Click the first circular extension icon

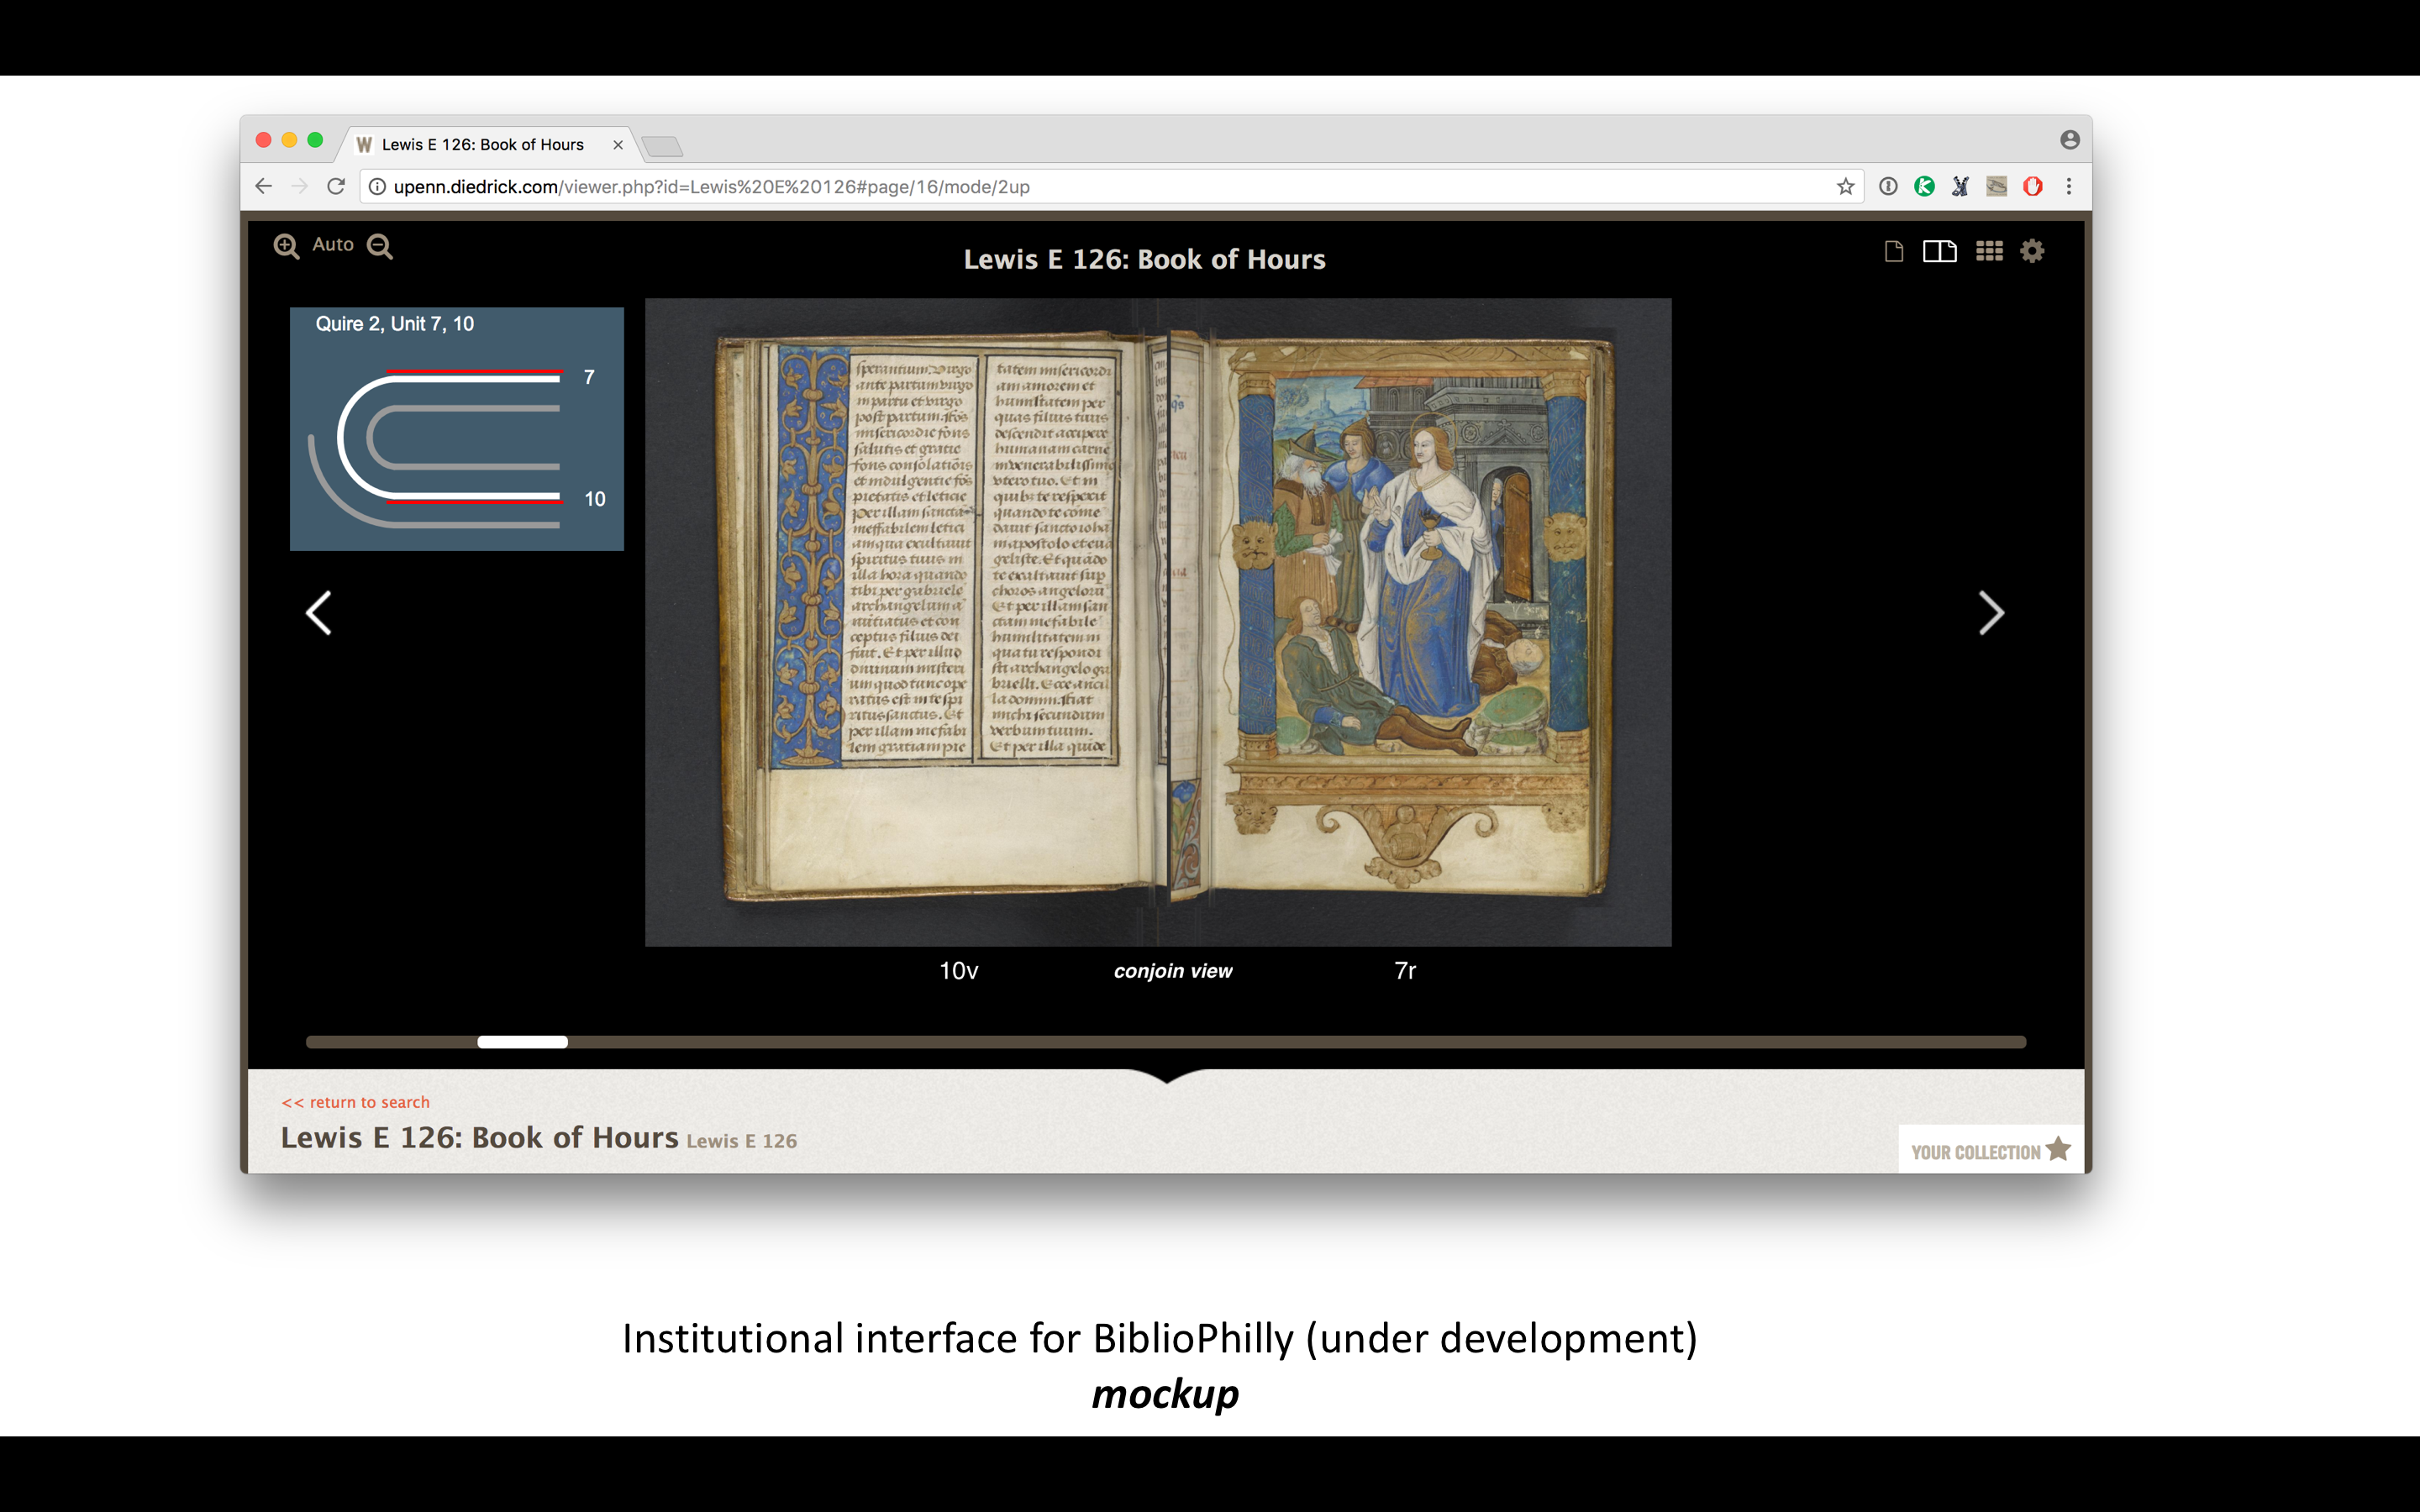click(x=1888, y=186)
